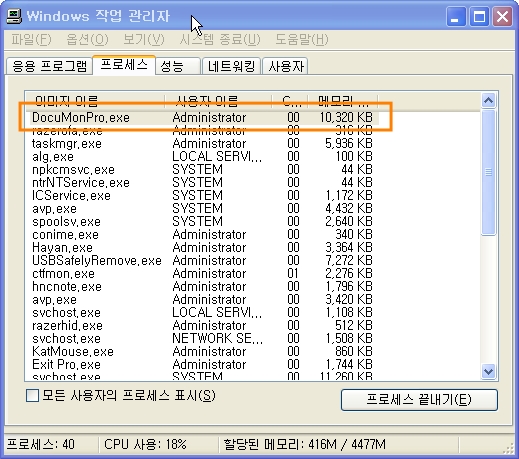The image size is (519, 459).
Task: Go to the 사용자 tab
Action: (x=285, y=66)
